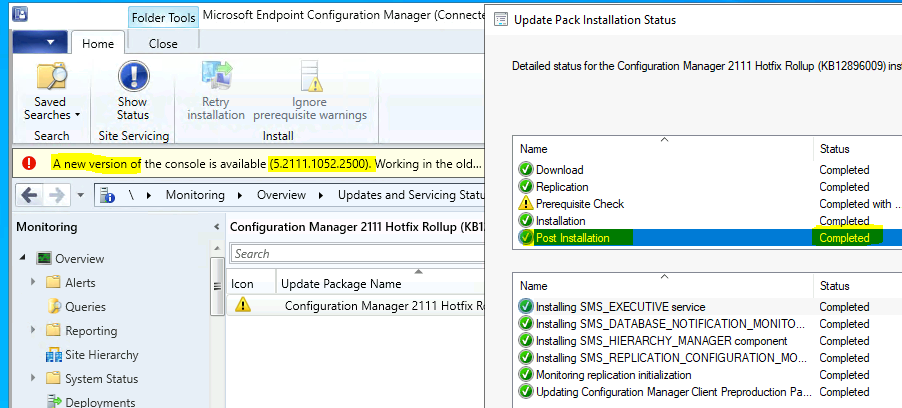This screenshot has width=902, height=408.
Task: Click Status column header in lower details list
Action: point(858,285)
